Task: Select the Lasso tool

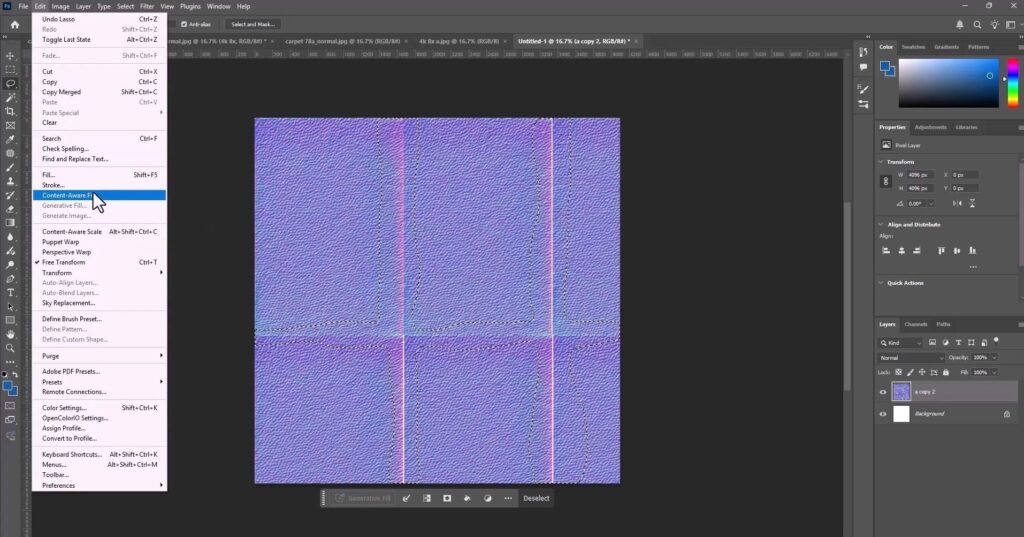Action: click(x=10, y=84)
